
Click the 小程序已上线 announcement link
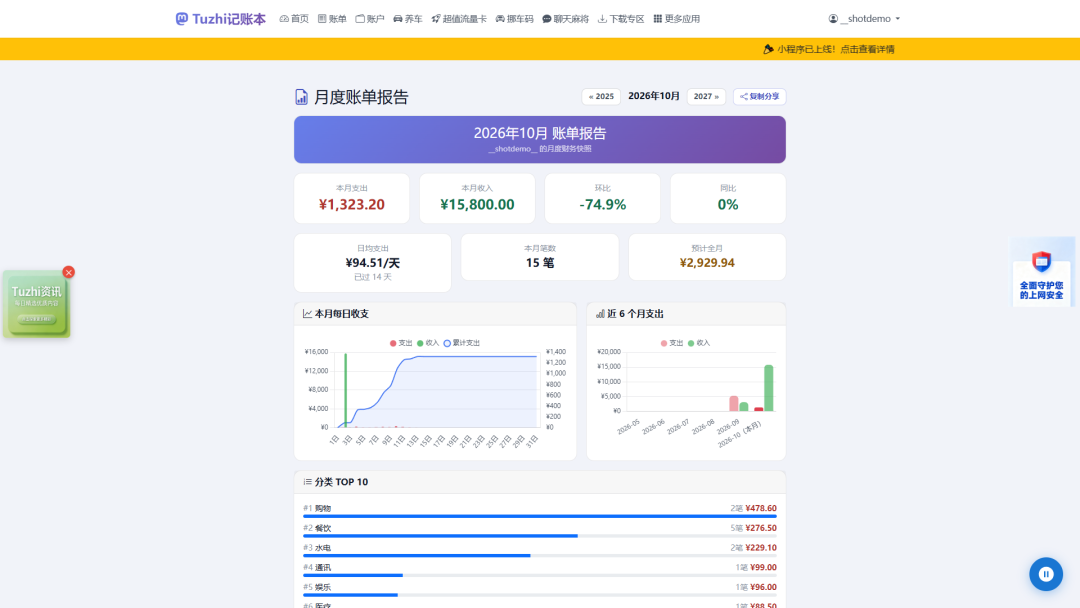(835, 49)
